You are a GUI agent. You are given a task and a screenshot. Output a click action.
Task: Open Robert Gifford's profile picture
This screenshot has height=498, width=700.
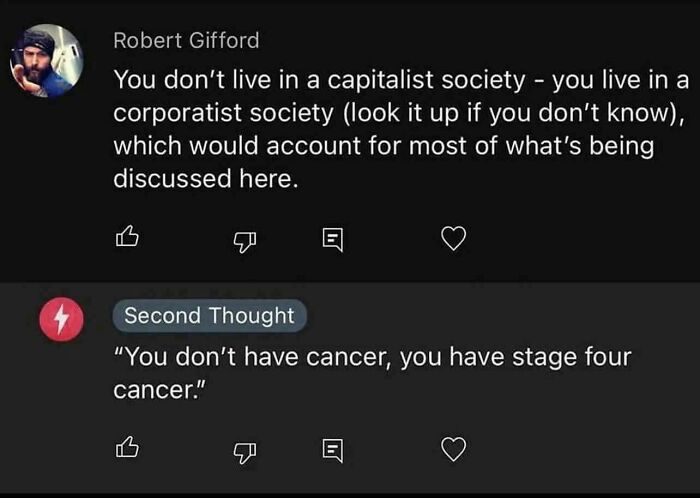(x=46, y=61)
